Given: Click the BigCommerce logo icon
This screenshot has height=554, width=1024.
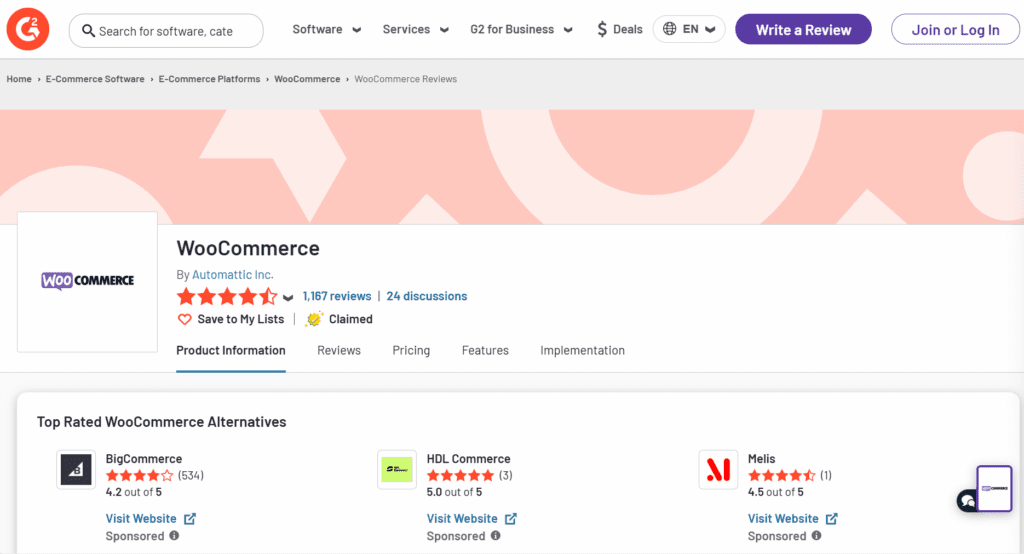Looking at the screenshot, I should [76, 469].
